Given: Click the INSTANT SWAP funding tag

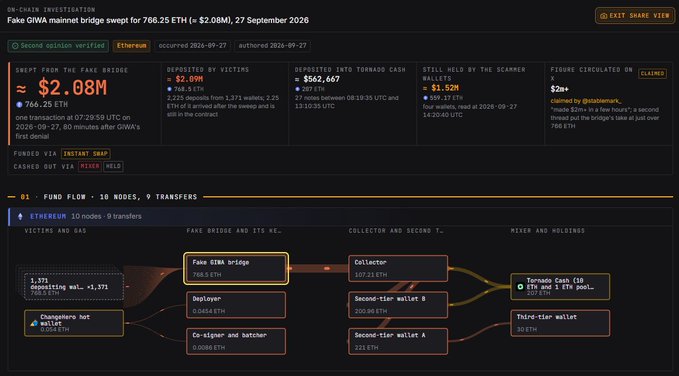Looking at the screenshot, I should coord(86,154).
